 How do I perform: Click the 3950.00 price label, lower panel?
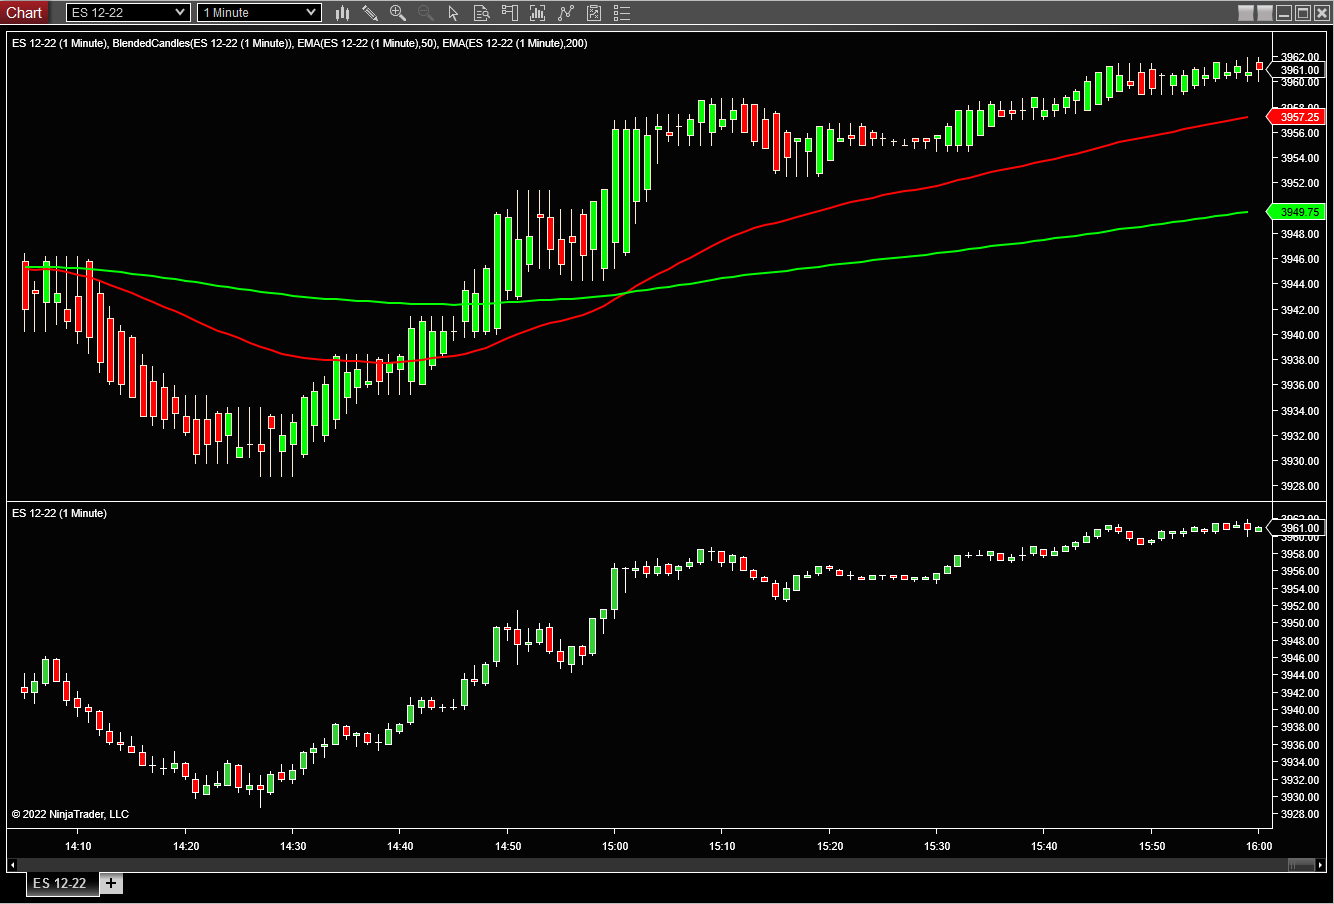[1300, 623]
